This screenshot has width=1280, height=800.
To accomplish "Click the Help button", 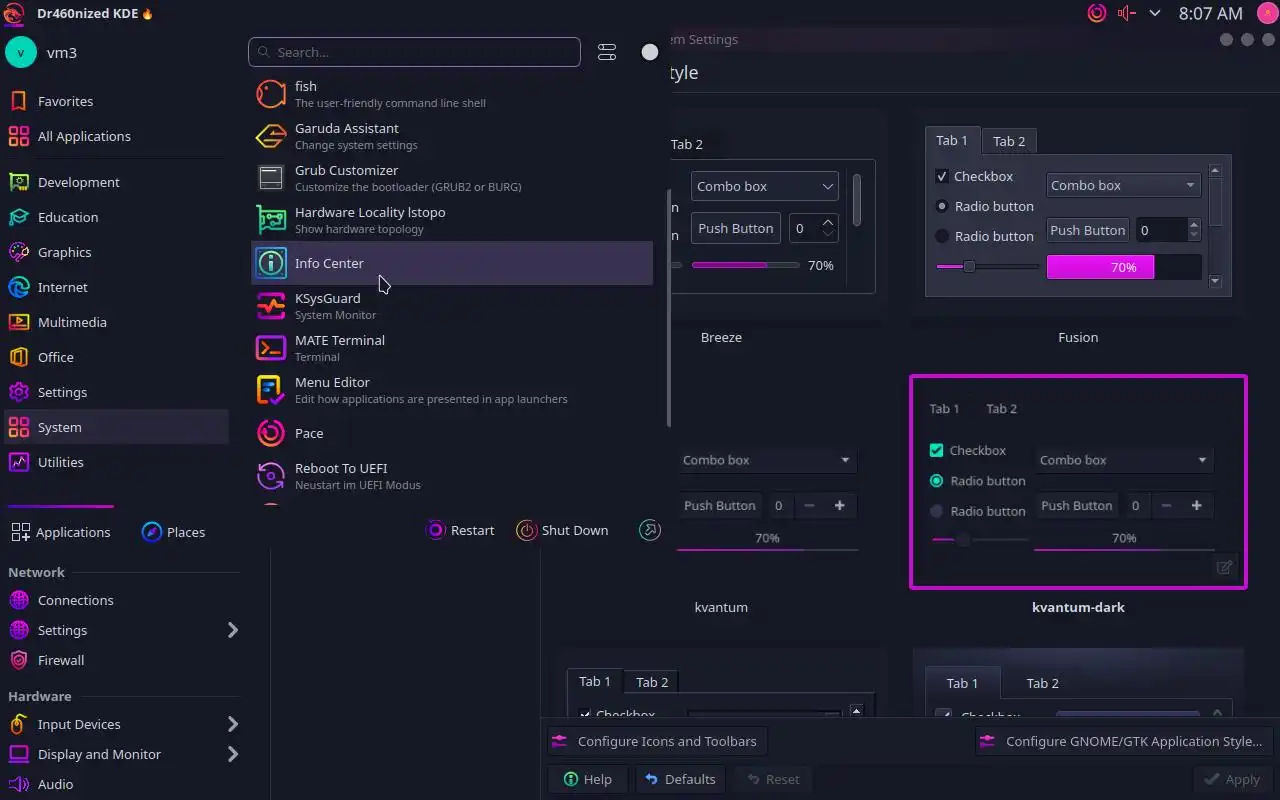I will tap(588, 779).
